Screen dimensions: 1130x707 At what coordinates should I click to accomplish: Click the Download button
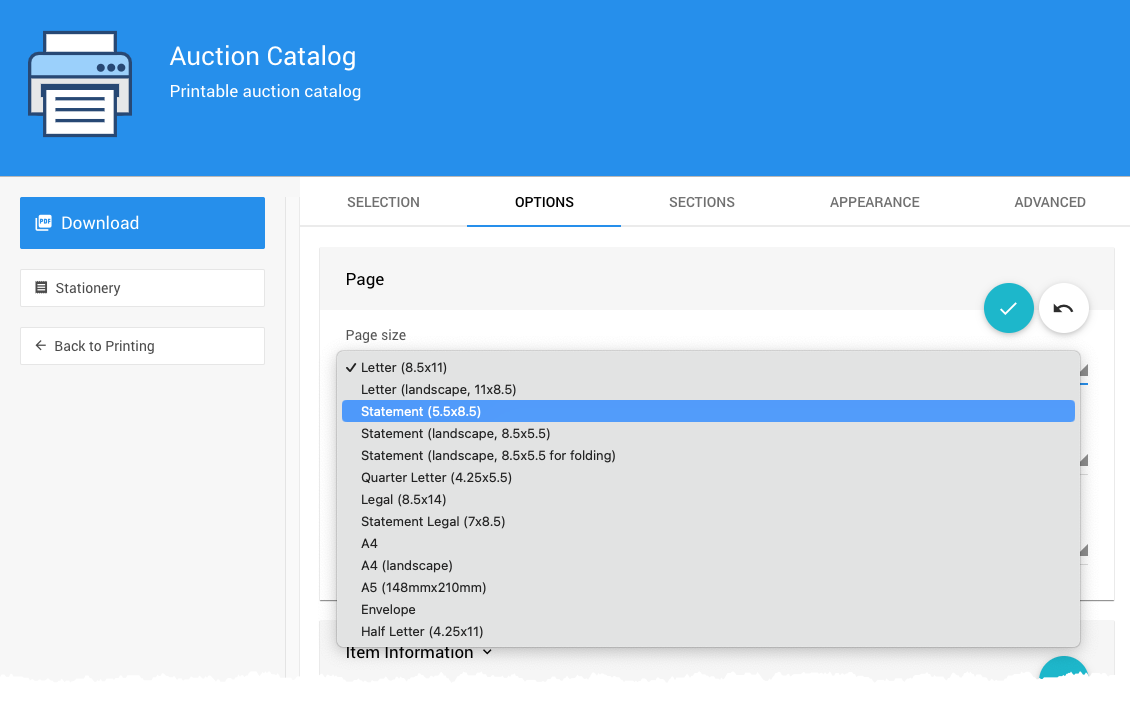click(x=142, y=223)
